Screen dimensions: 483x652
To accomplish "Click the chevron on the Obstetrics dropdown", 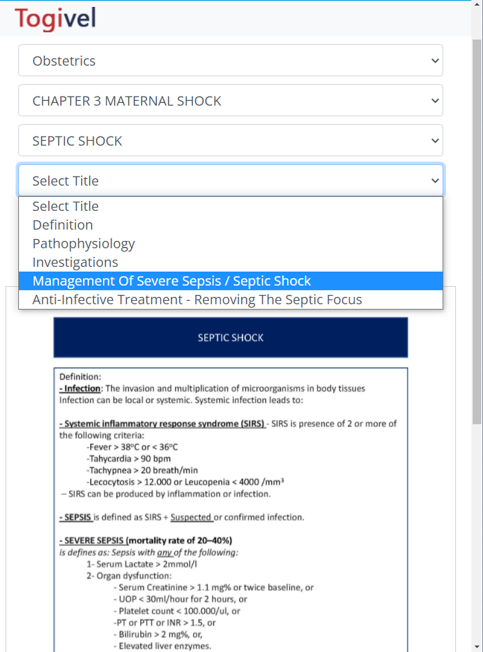I will 435,61.
